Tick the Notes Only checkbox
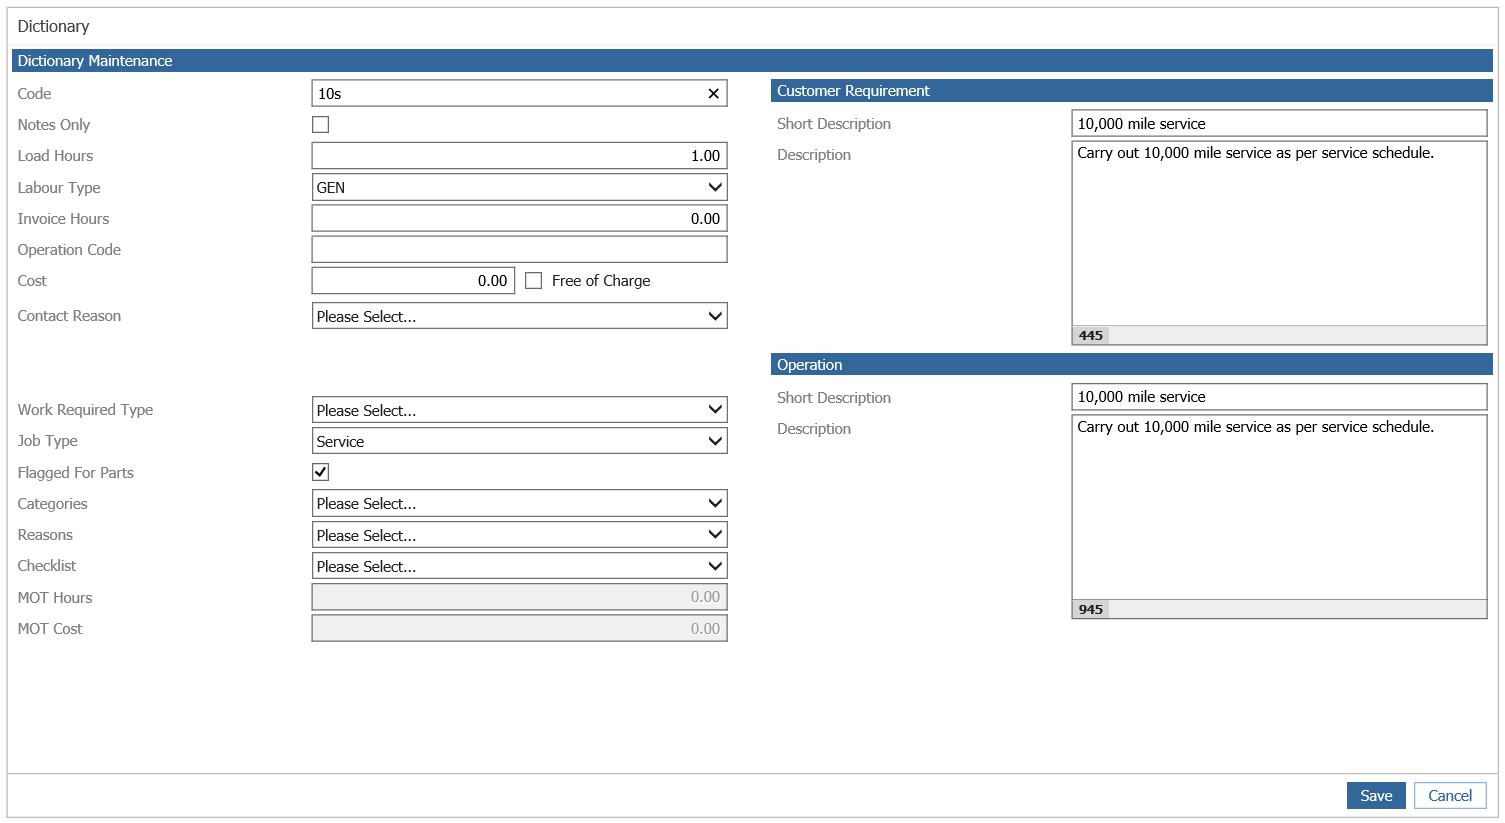 320,125
